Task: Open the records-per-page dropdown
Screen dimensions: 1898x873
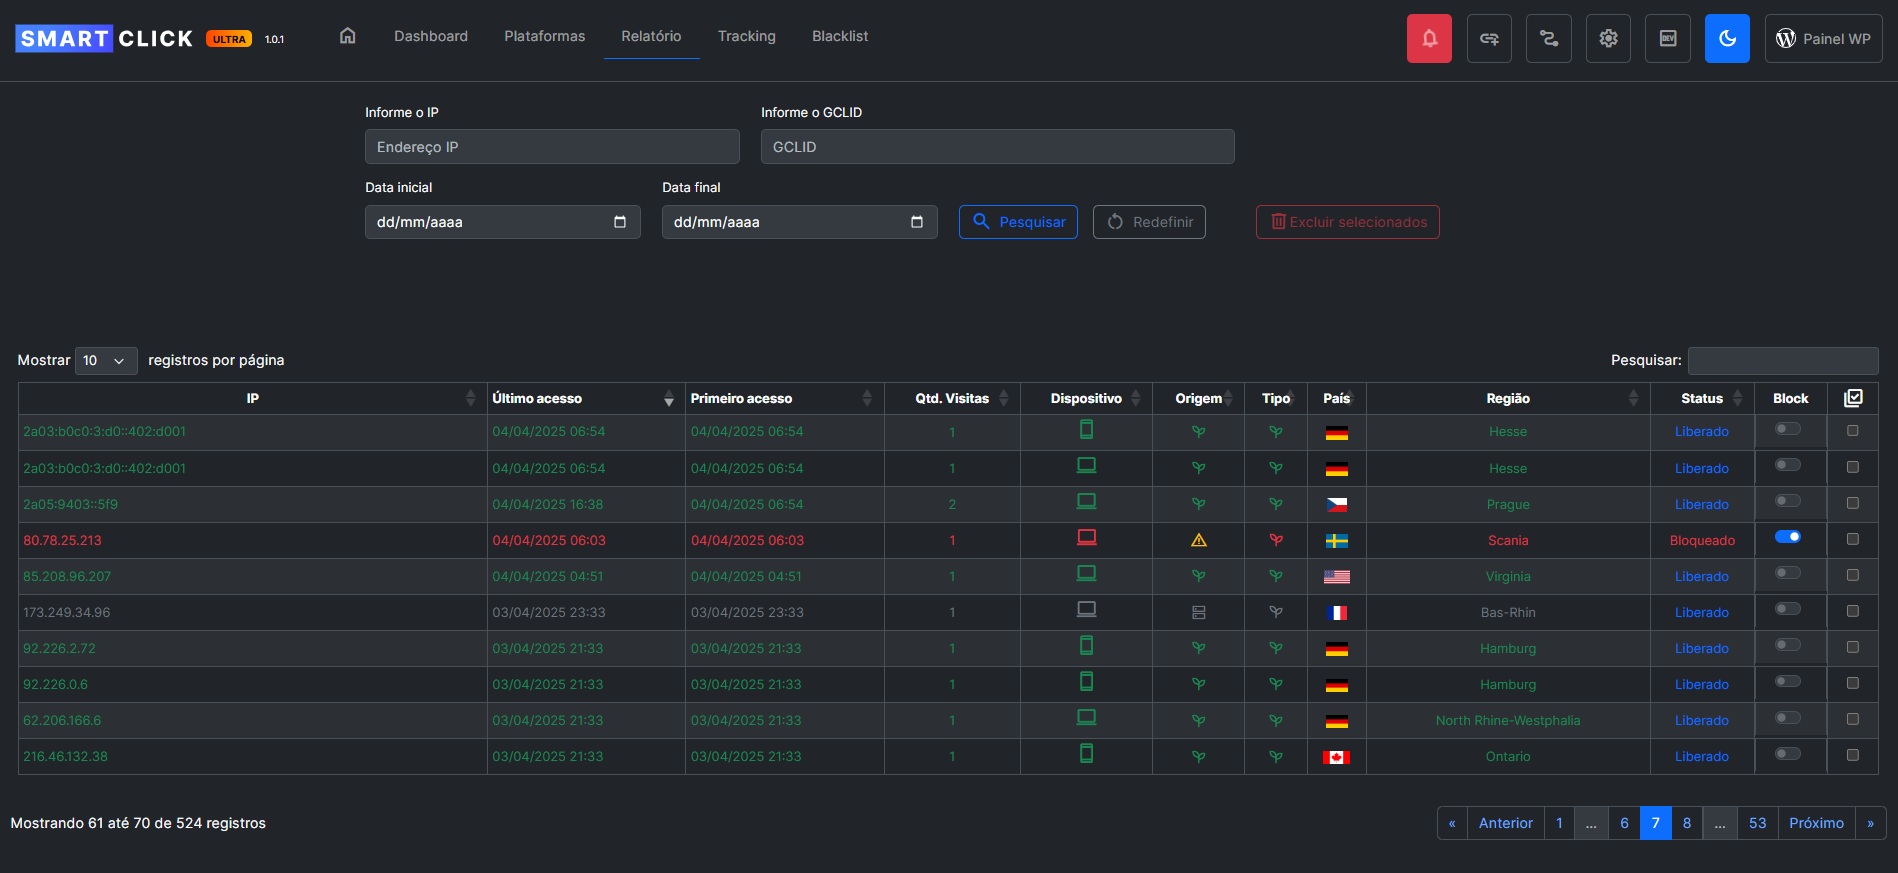Action: click(x=106, y=360)
